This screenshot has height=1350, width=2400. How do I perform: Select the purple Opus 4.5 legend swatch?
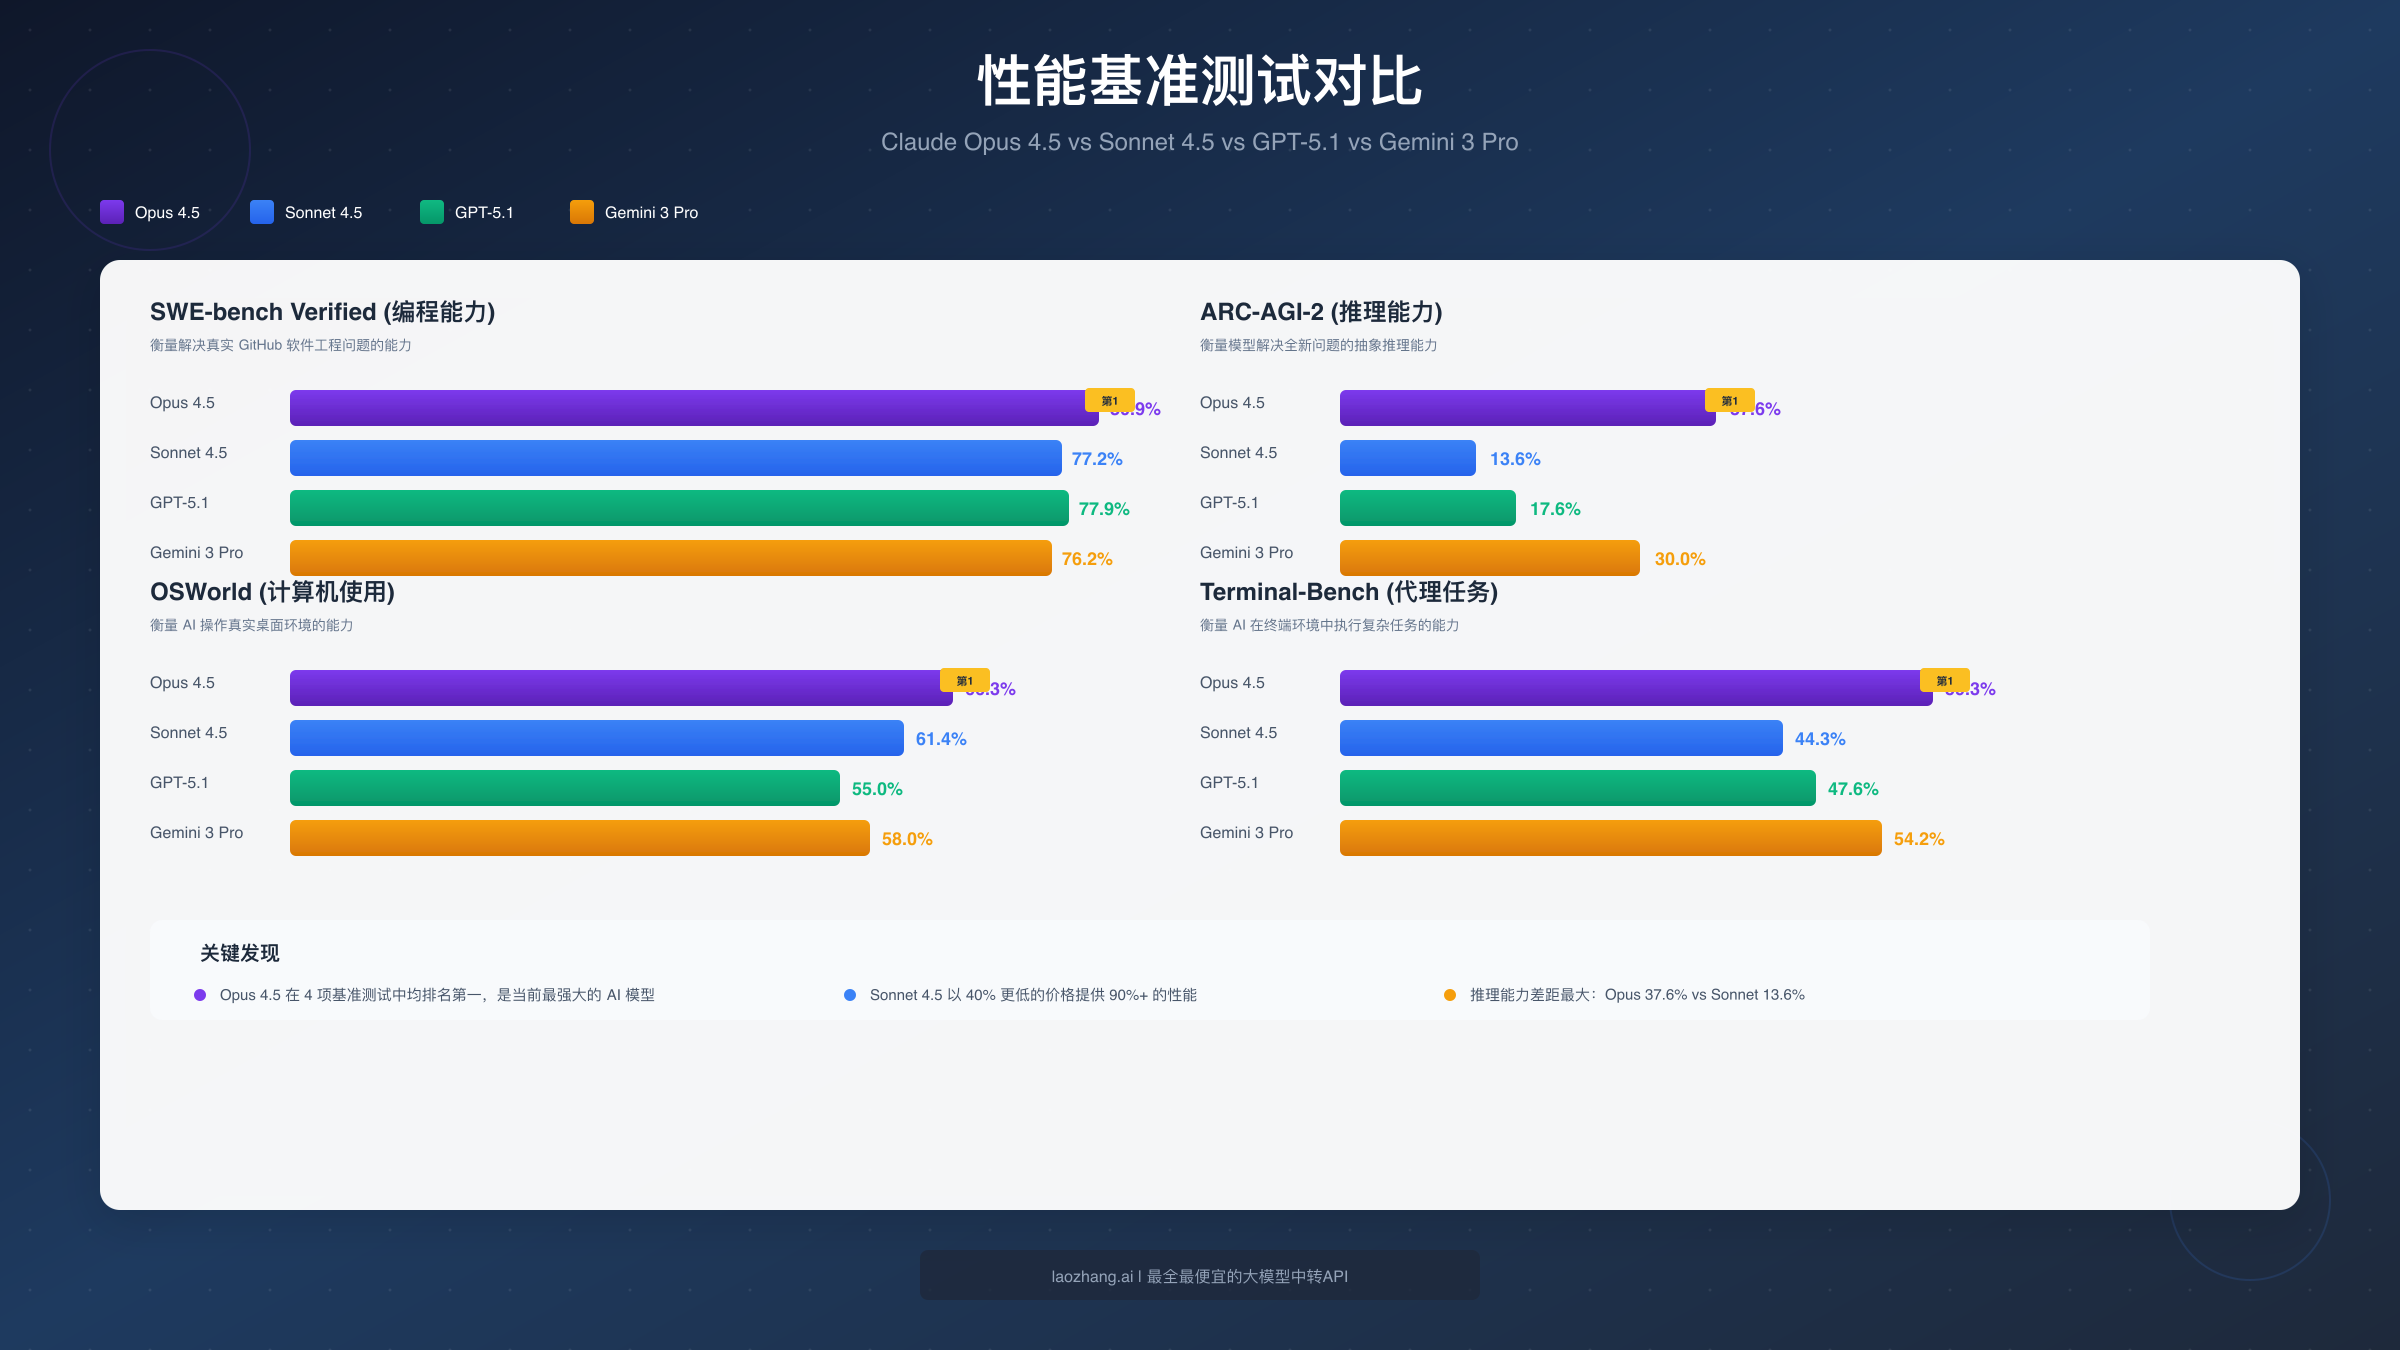click(111, 212)
